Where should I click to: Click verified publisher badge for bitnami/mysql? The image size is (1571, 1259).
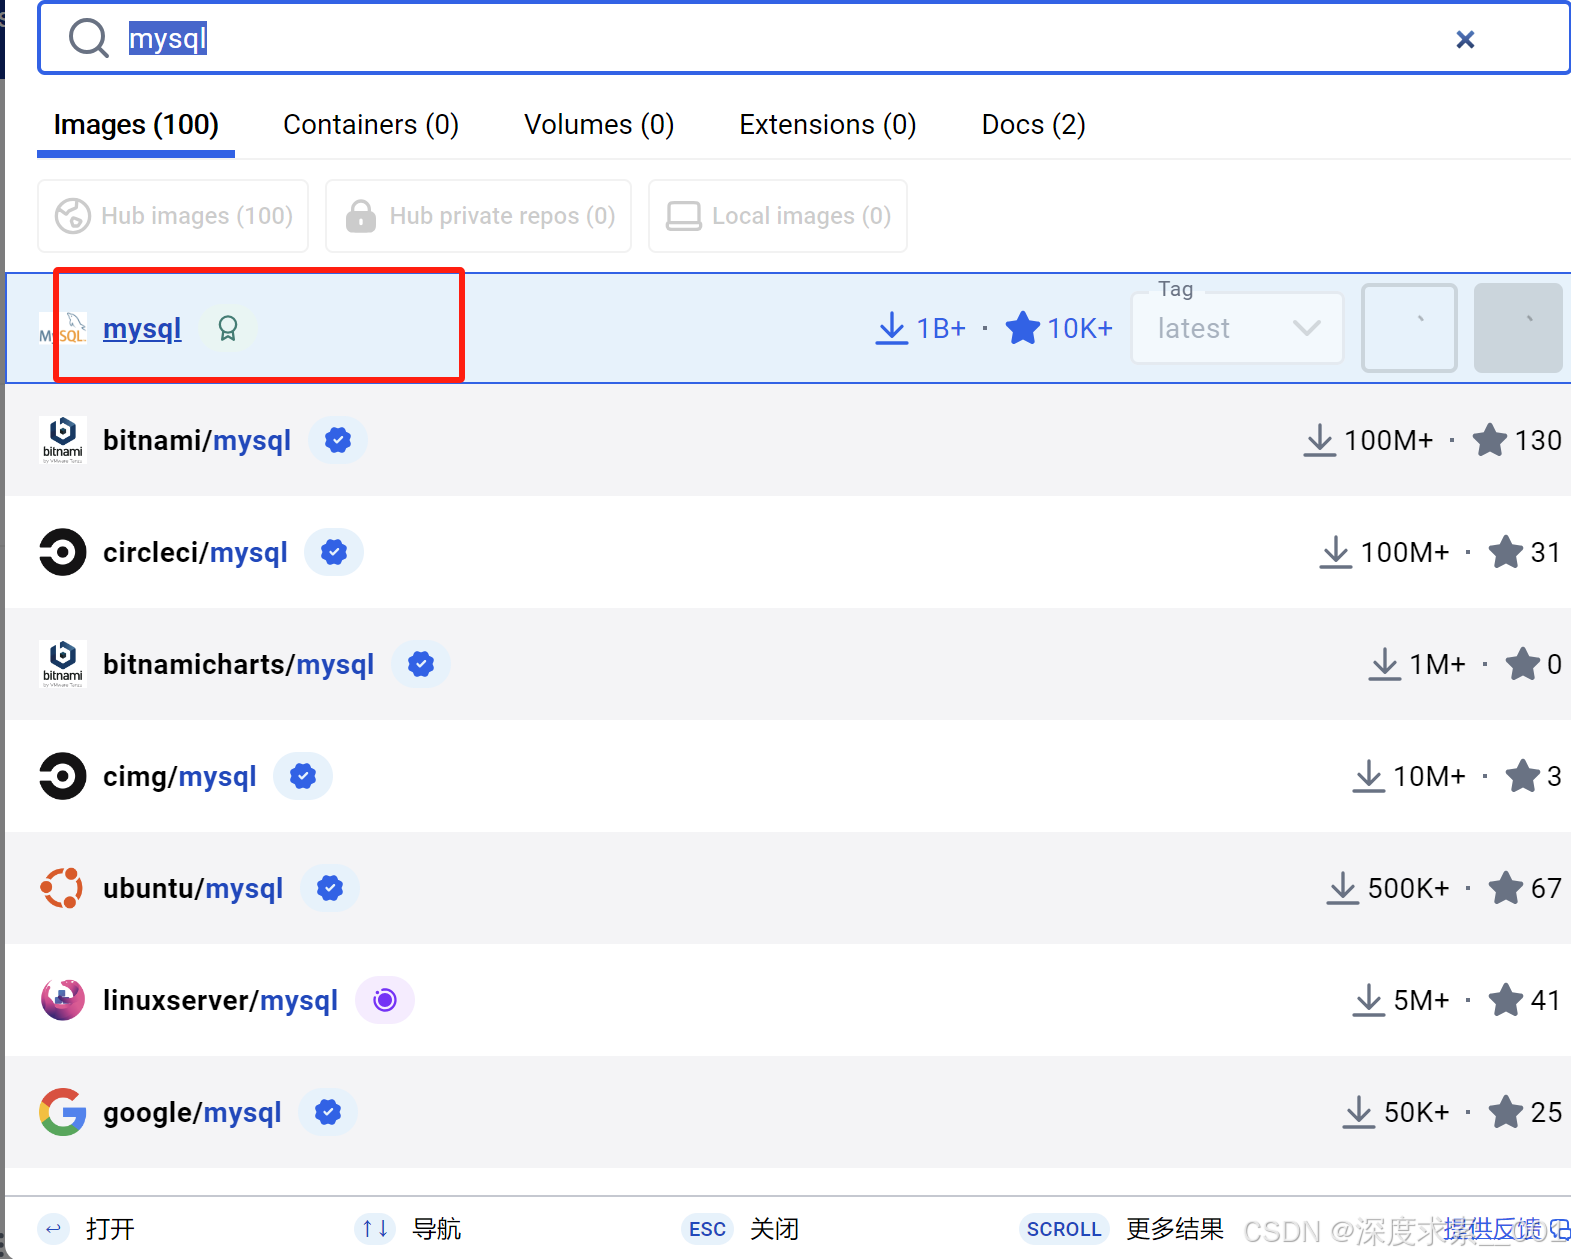click(338, 440)
